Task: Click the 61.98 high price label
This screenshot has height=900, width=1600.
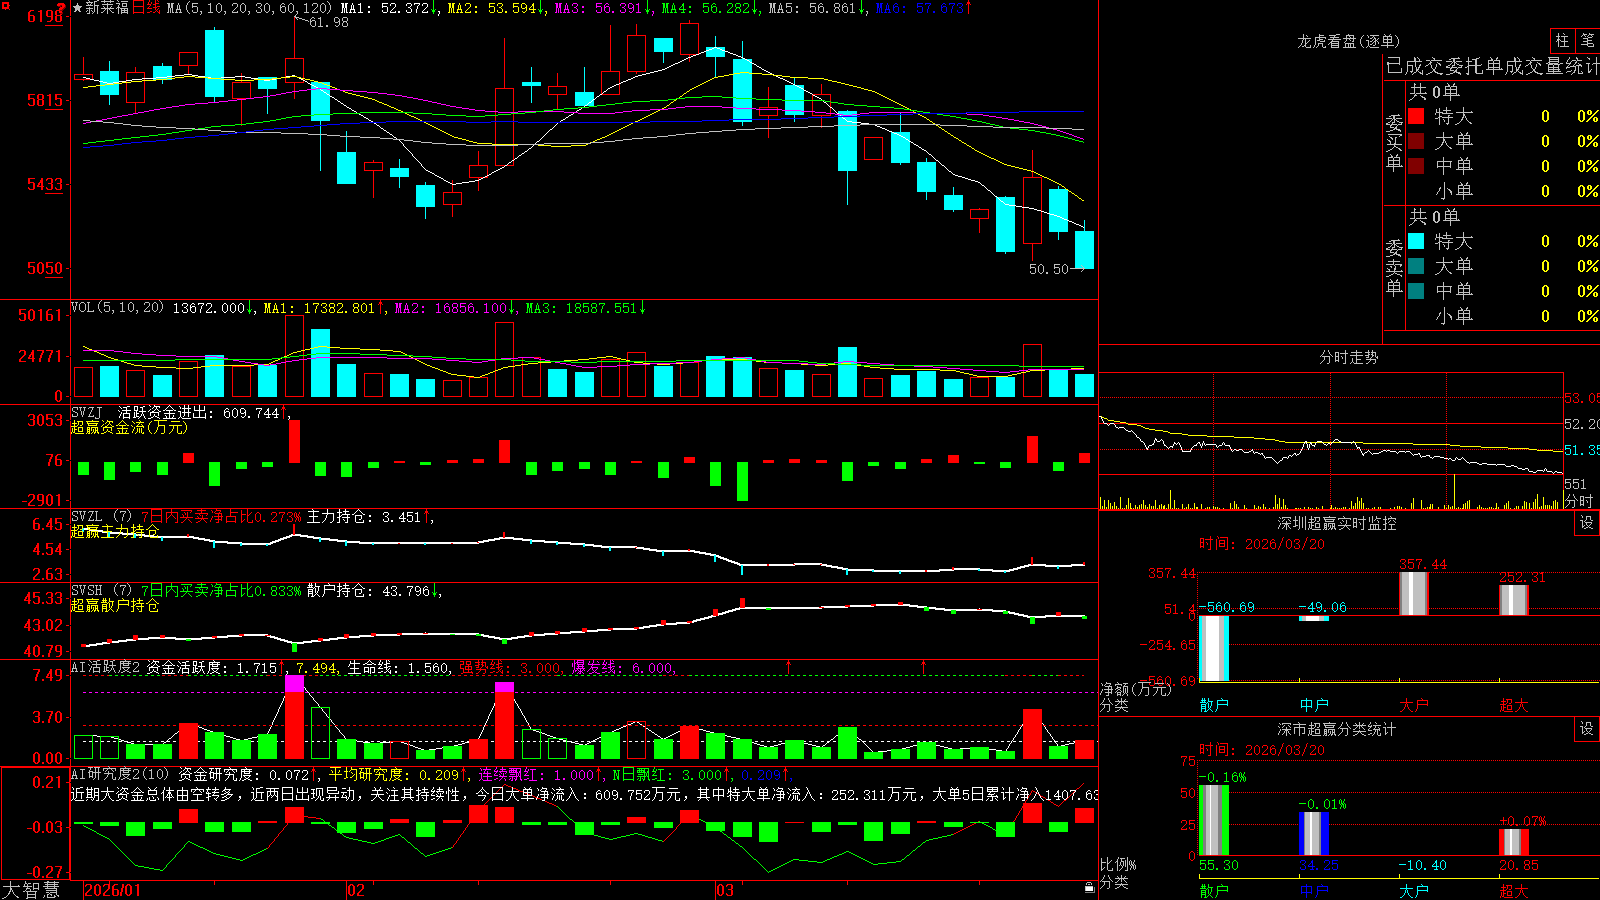Action: [329, 22]
